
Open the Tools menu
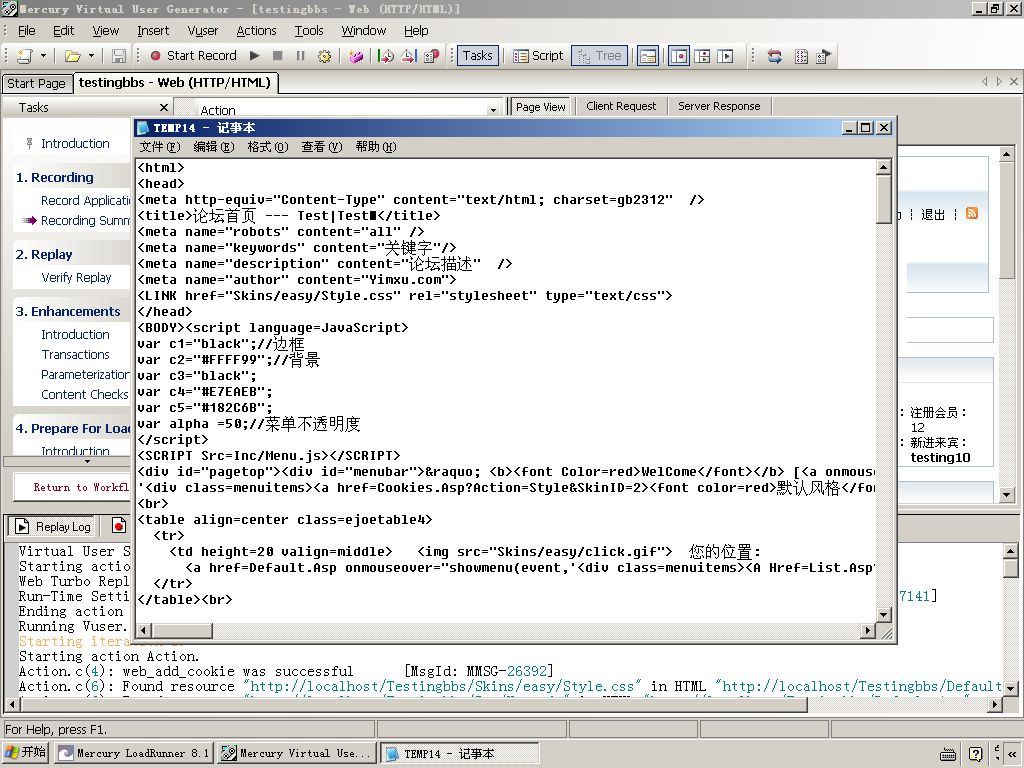pyautogui.click(x=309, y=31)
